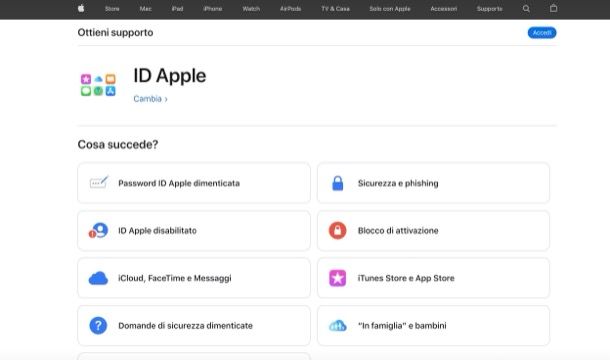The image size is (610, 360).
Task: Select "In famiglia" e bambini card
Action: point(433,325)
